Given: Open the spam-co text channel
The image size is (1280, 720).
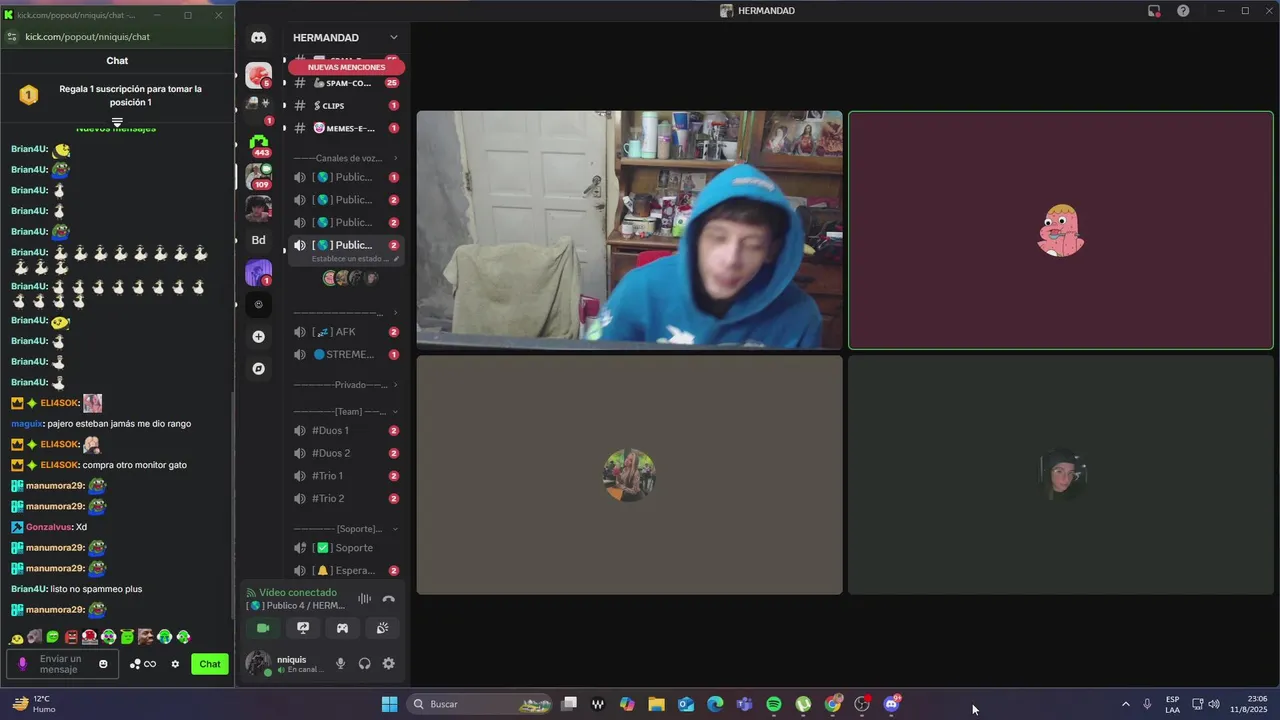Looking at the screenshot, I should (345, 83).
